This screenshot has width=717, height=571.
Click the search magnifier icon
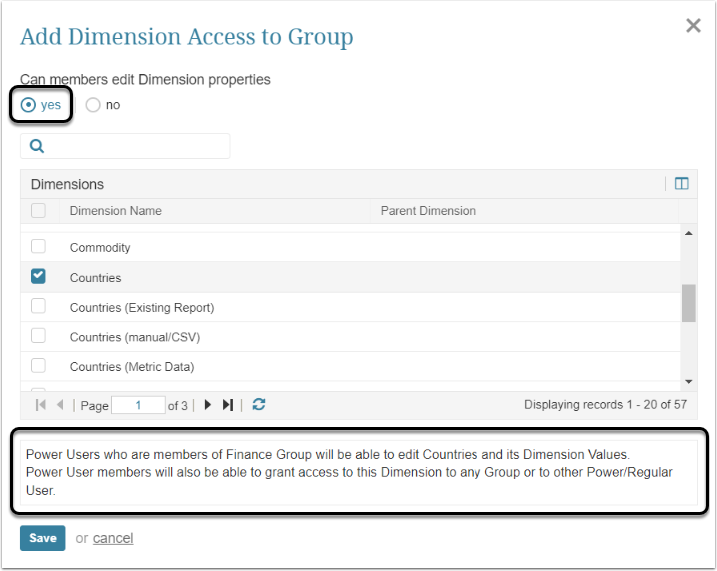37,146
